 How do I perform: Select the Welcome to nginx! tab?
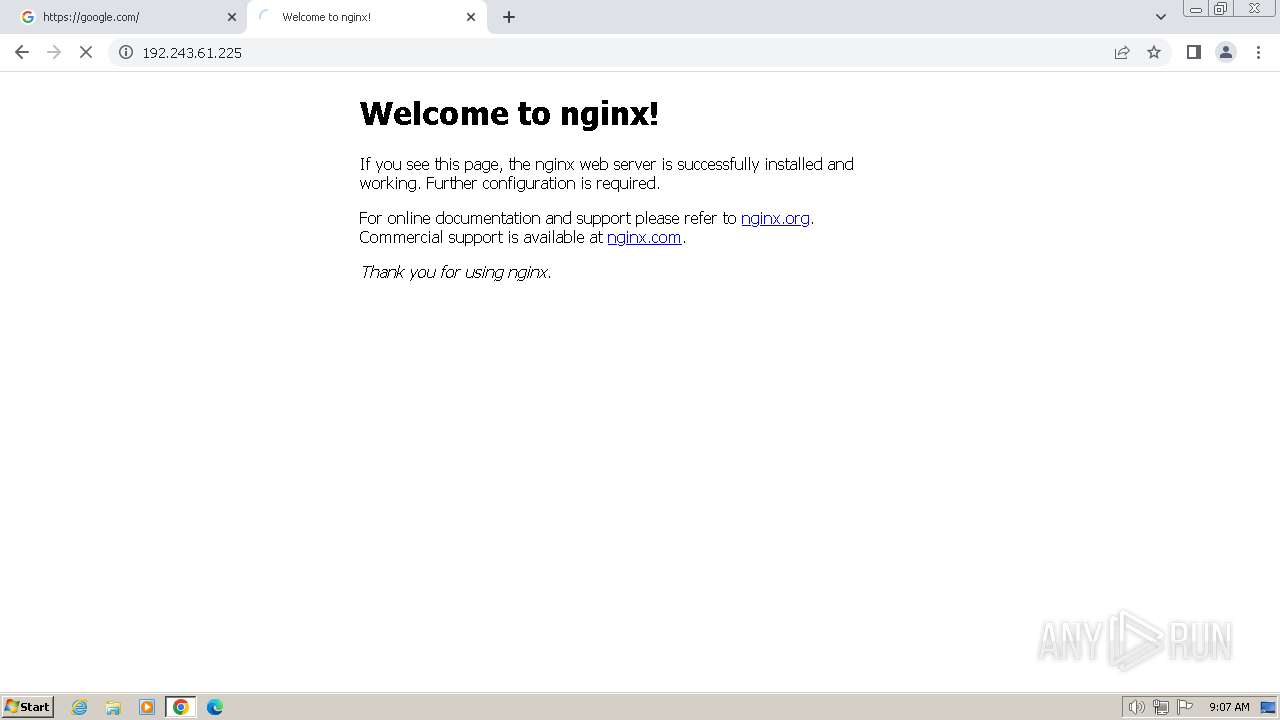[x=366, y=17]
